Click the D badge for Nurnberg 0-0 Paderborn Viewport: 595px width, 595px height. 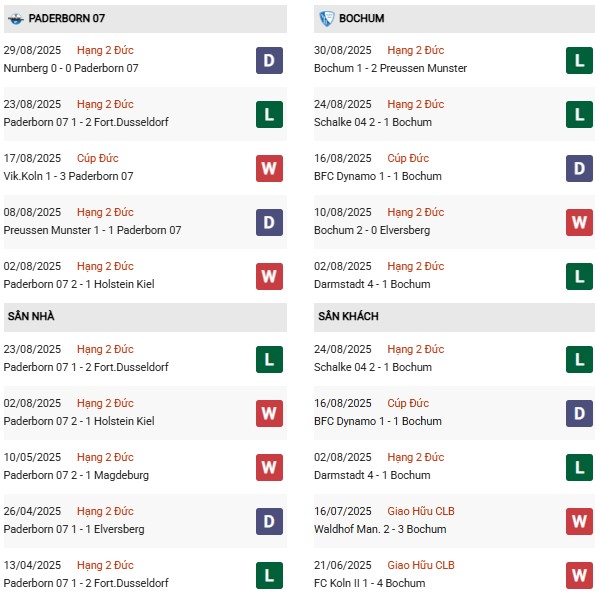(x=269, y=60)
